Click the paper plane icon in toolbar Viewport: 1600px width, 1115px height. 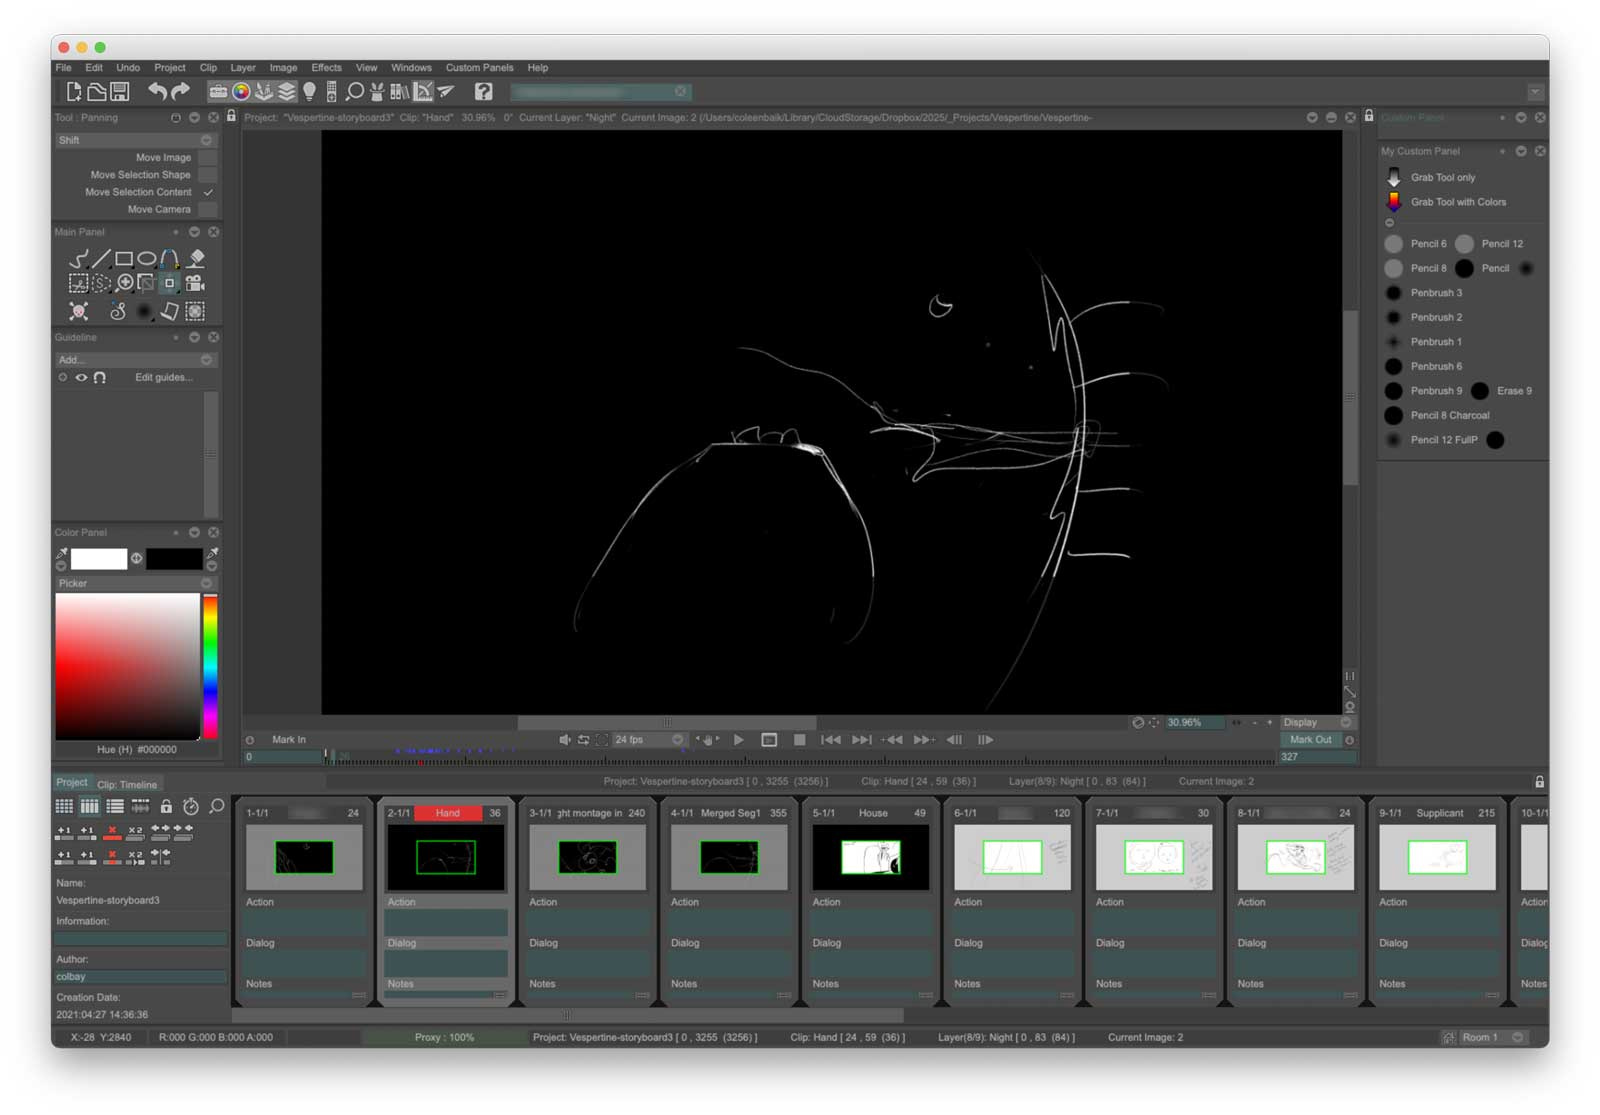tap(446, 92)
